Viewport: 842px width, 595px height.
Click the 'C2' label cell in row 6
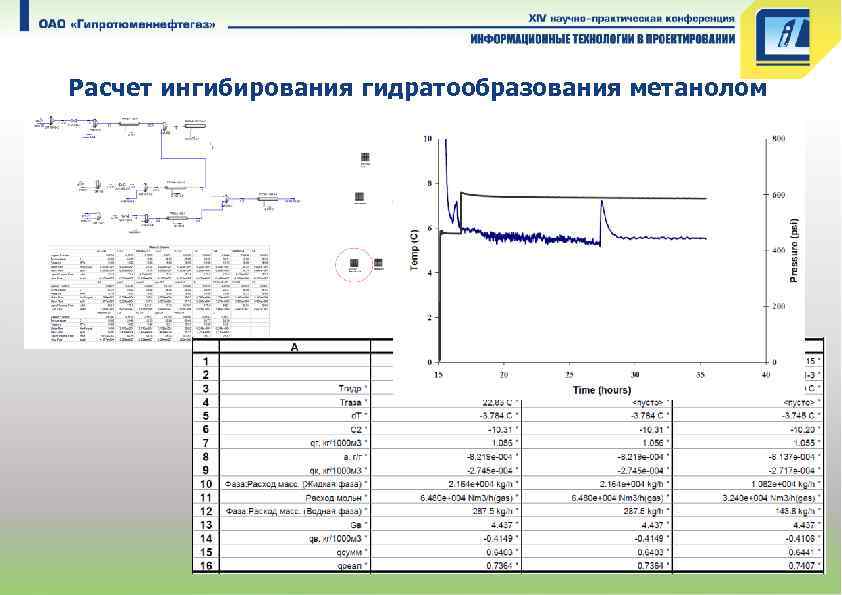295,429
